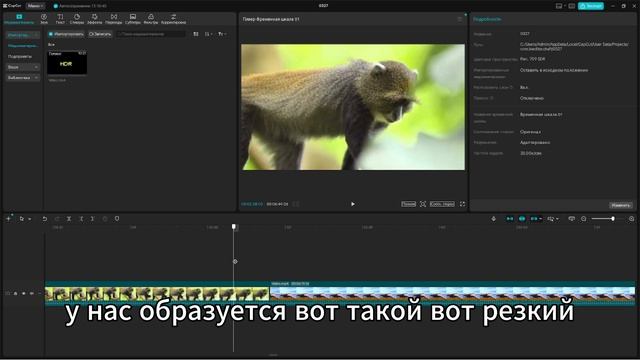Focus the media search input field
Image resolution: width=640 pixels, height=360 pixels.
point(151,34)
